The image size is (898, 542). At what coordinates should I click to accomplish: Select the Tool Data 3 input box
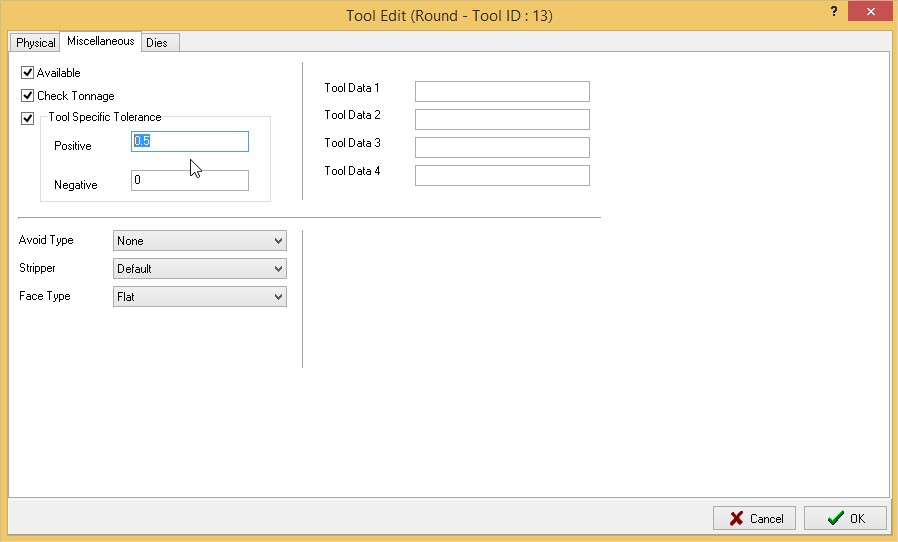point(502,148)
